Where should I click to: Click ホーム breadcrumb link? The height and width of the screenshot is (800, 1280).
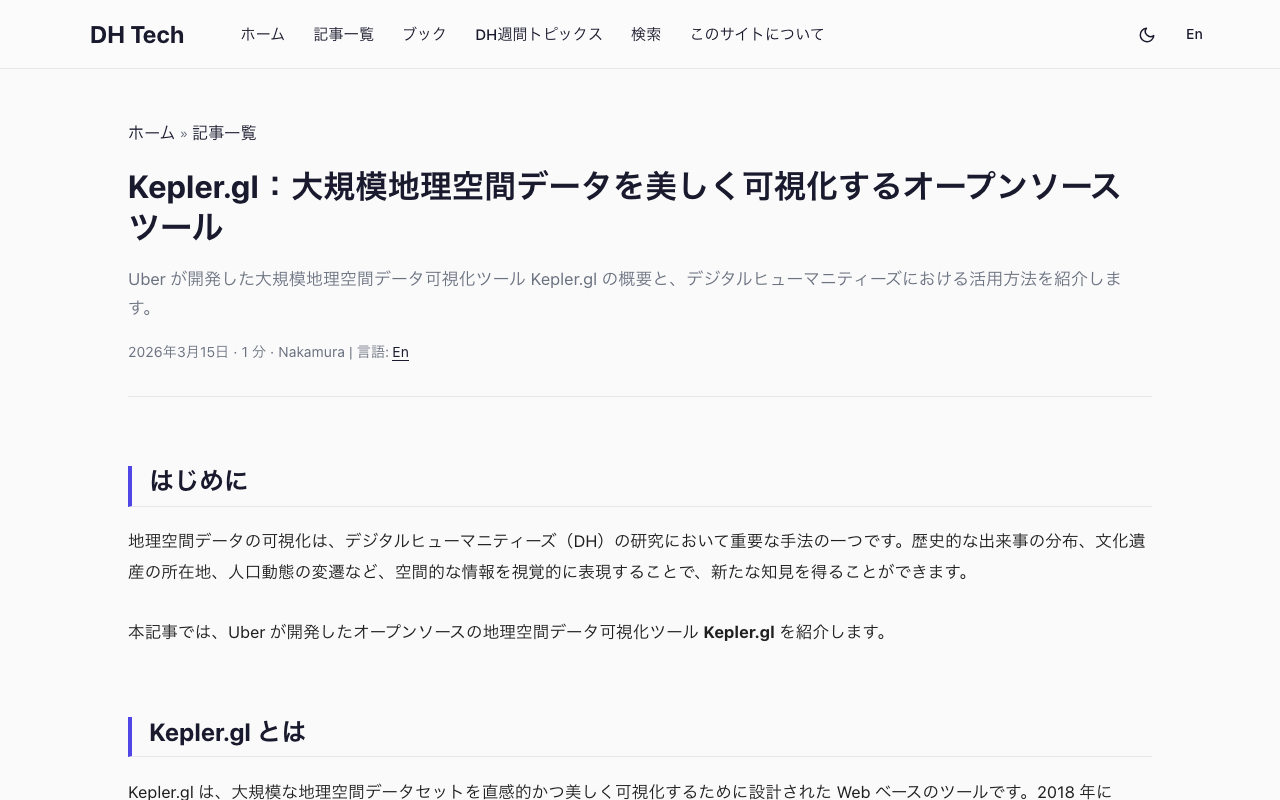[151, 133]
